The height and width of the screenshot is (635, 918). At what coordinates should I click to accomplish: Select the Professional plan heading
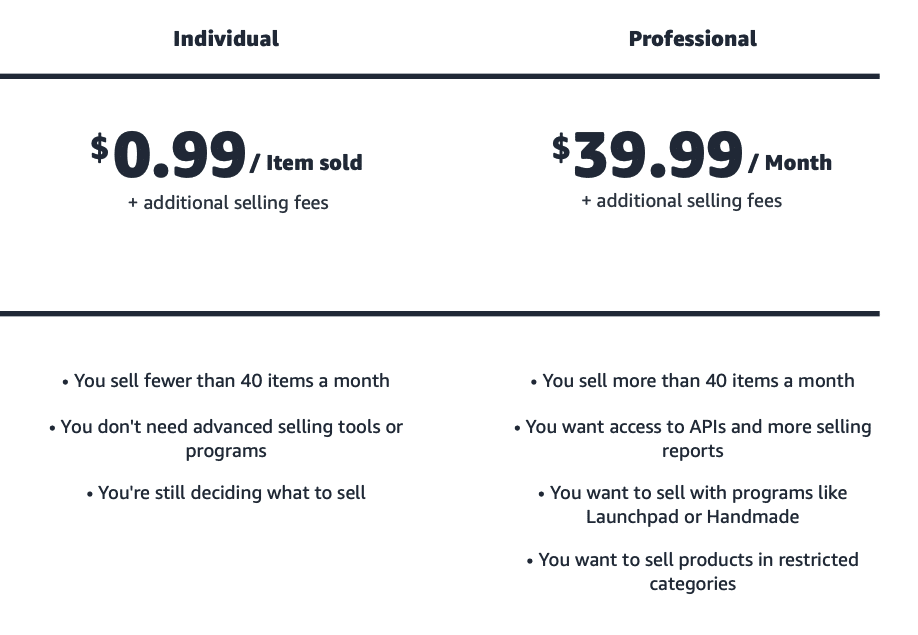(x=692, y=39)
